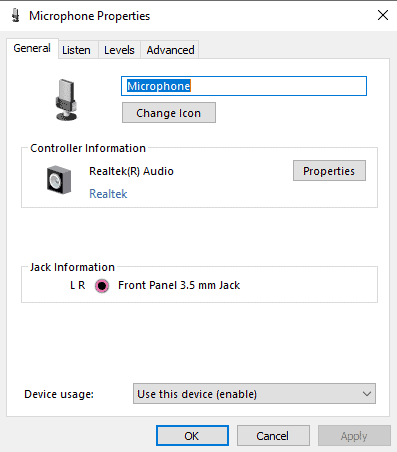Click the Device usage label

coord(59,394)
